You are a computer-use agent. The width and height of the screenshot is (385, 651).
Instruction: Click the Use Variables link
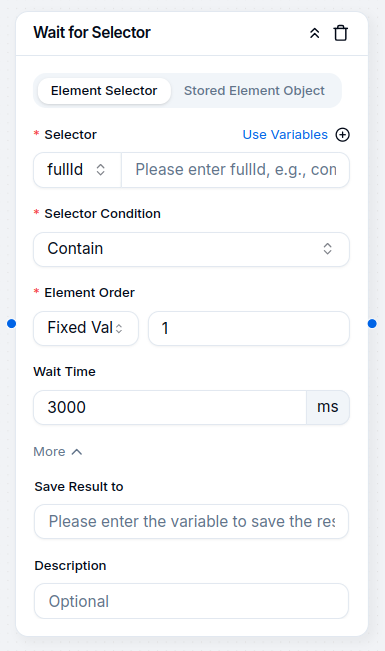[x=285, y=135]
